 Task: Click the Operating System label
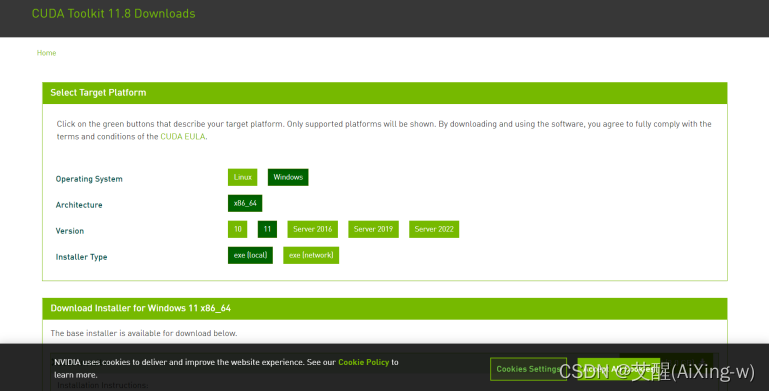coord(89,179)
